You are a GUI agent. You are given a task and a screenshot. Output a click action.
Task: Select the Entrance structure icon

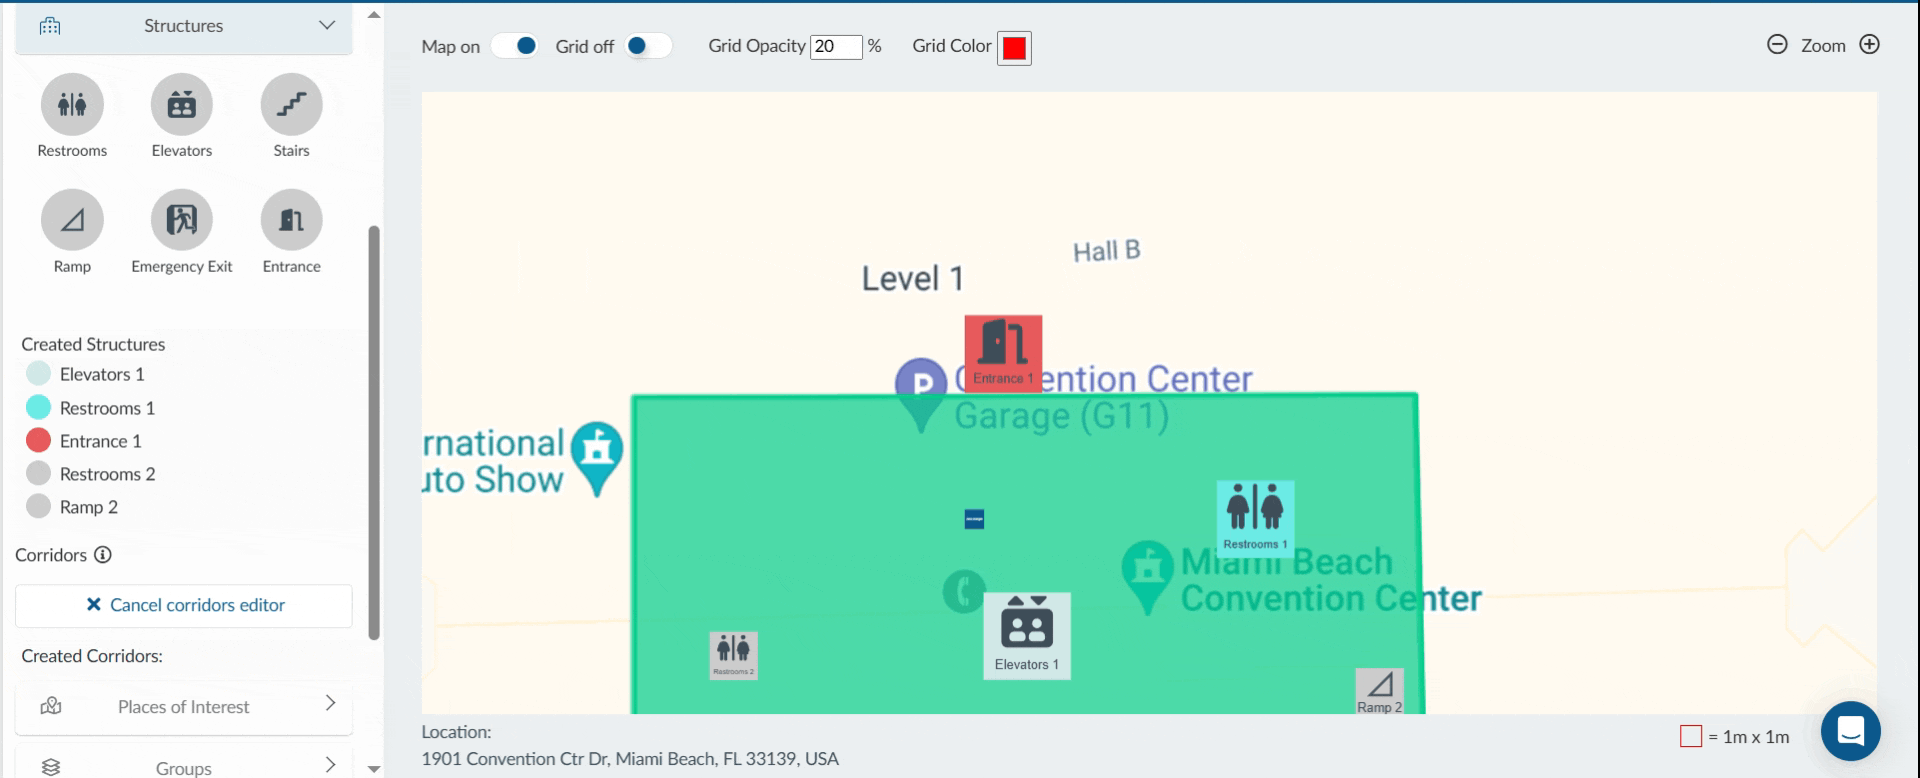291,220
